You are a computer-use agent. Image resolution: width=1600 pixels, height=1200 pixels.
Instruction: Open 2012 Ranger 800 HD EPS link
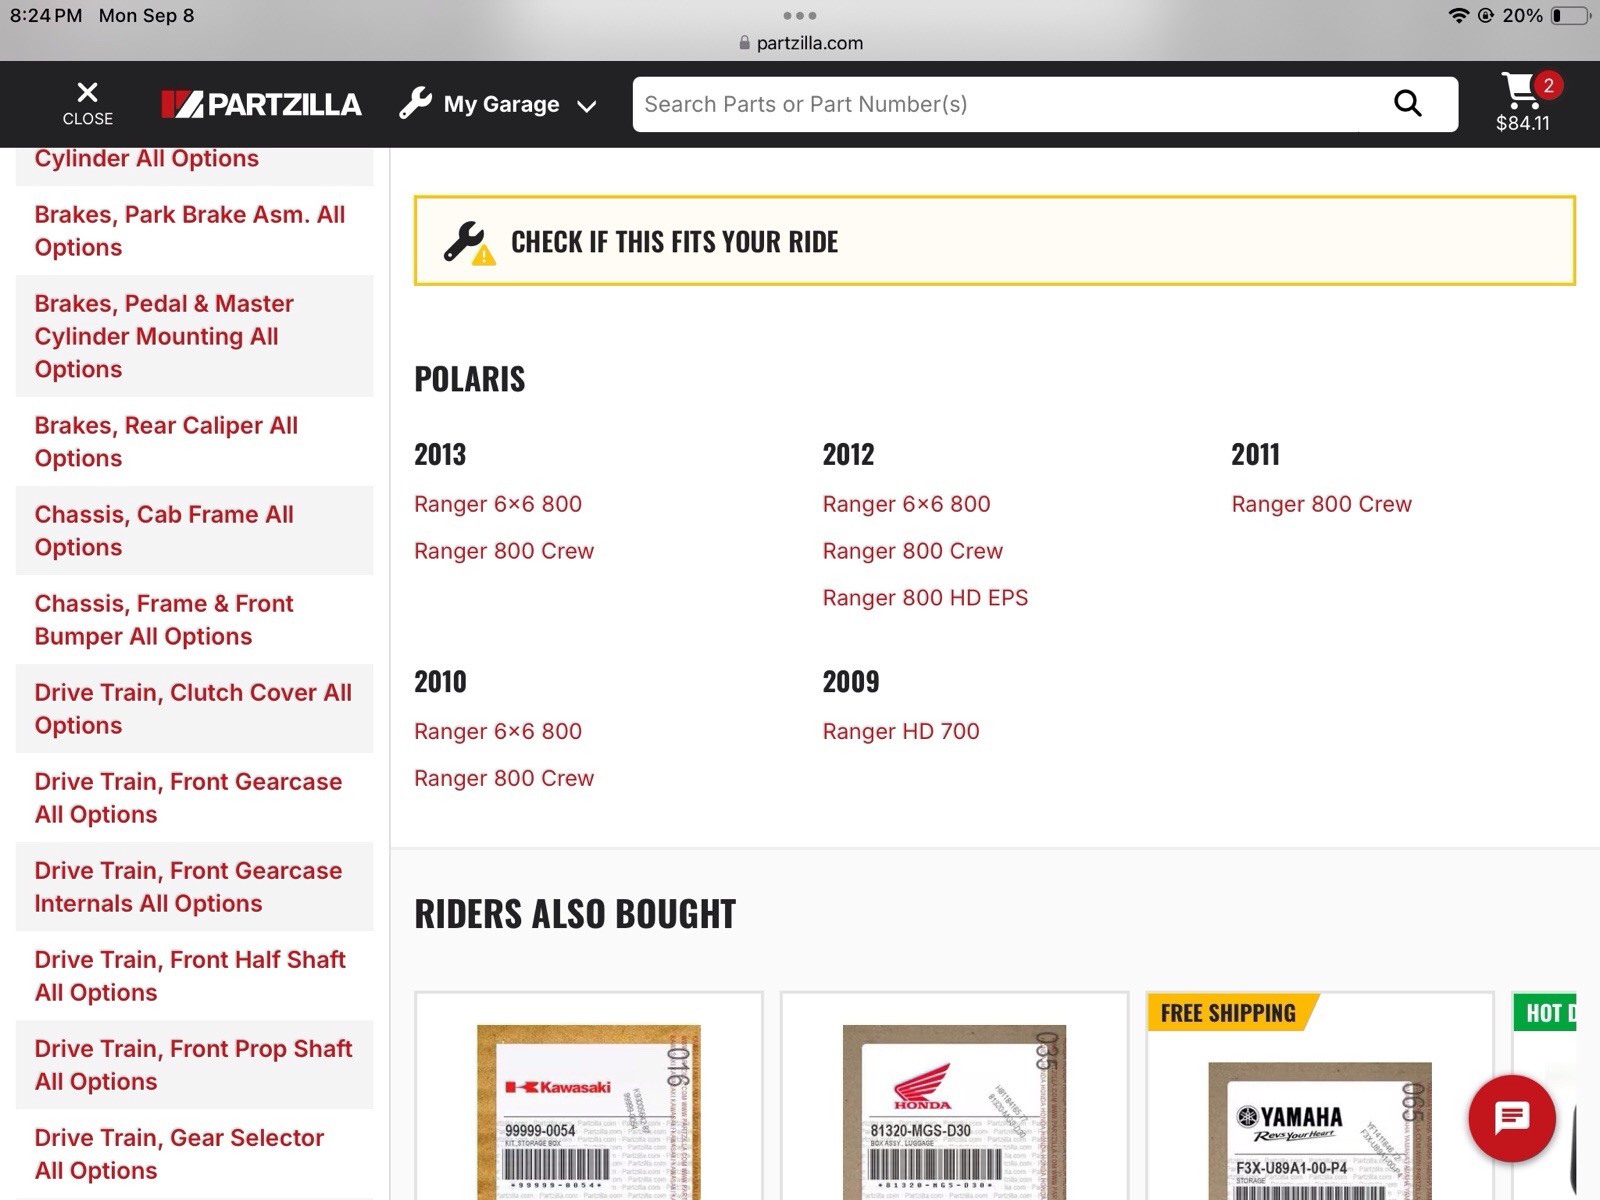pyautogui.click(x=925, y=598)
